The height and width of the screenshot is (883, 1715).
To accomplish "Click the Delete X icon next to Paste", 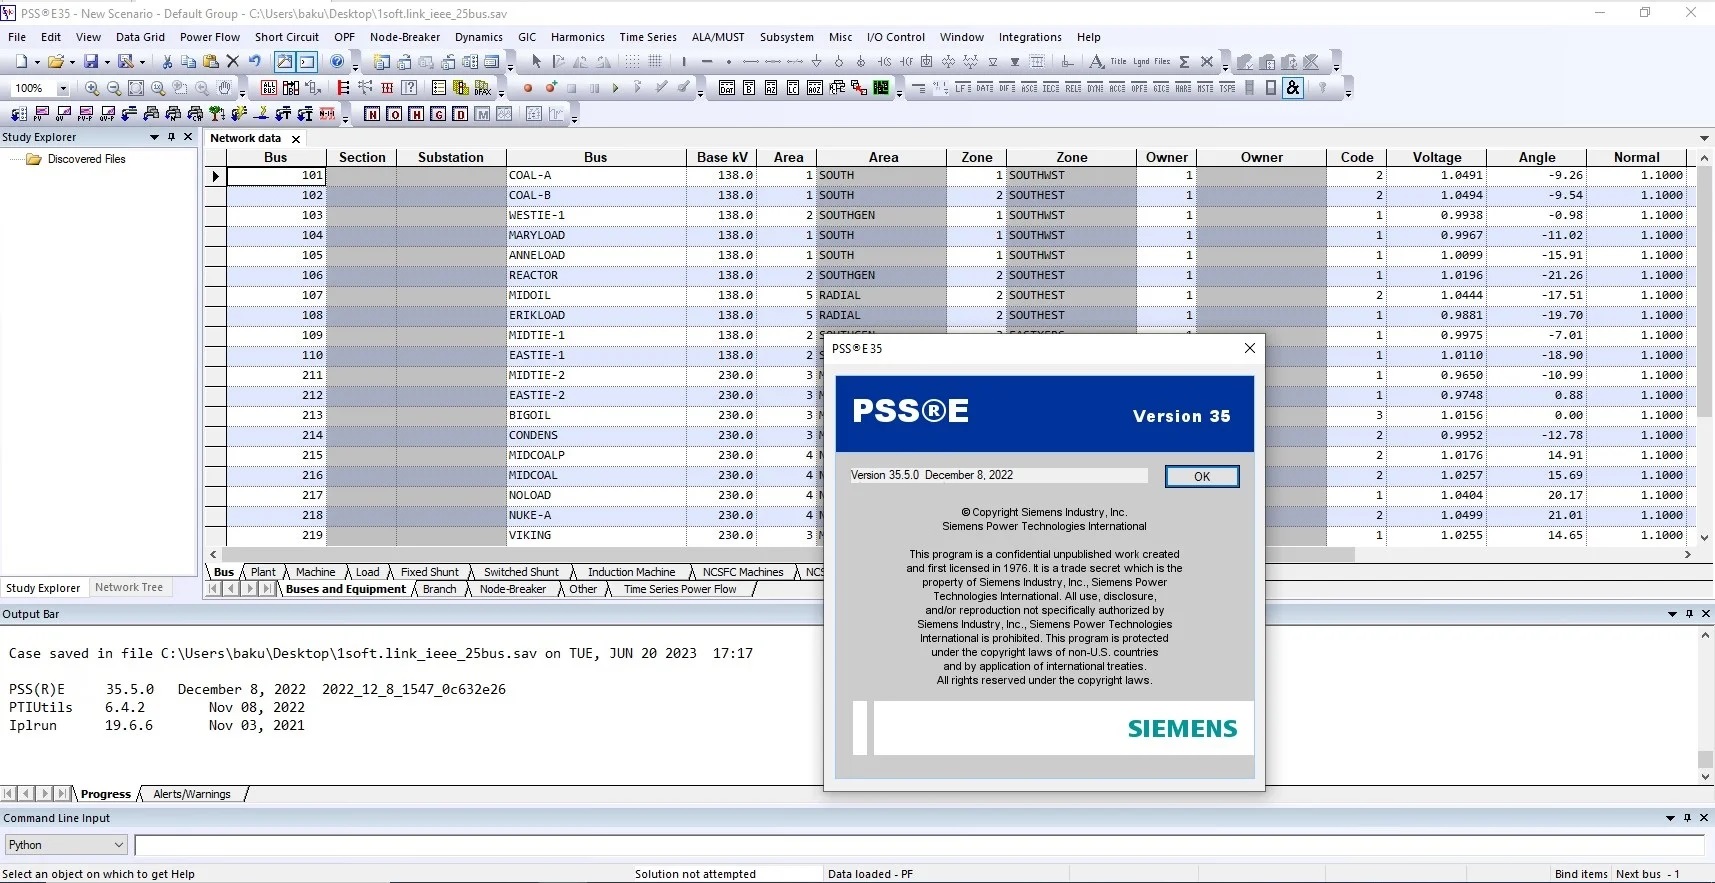I will [x=232, y=62].
